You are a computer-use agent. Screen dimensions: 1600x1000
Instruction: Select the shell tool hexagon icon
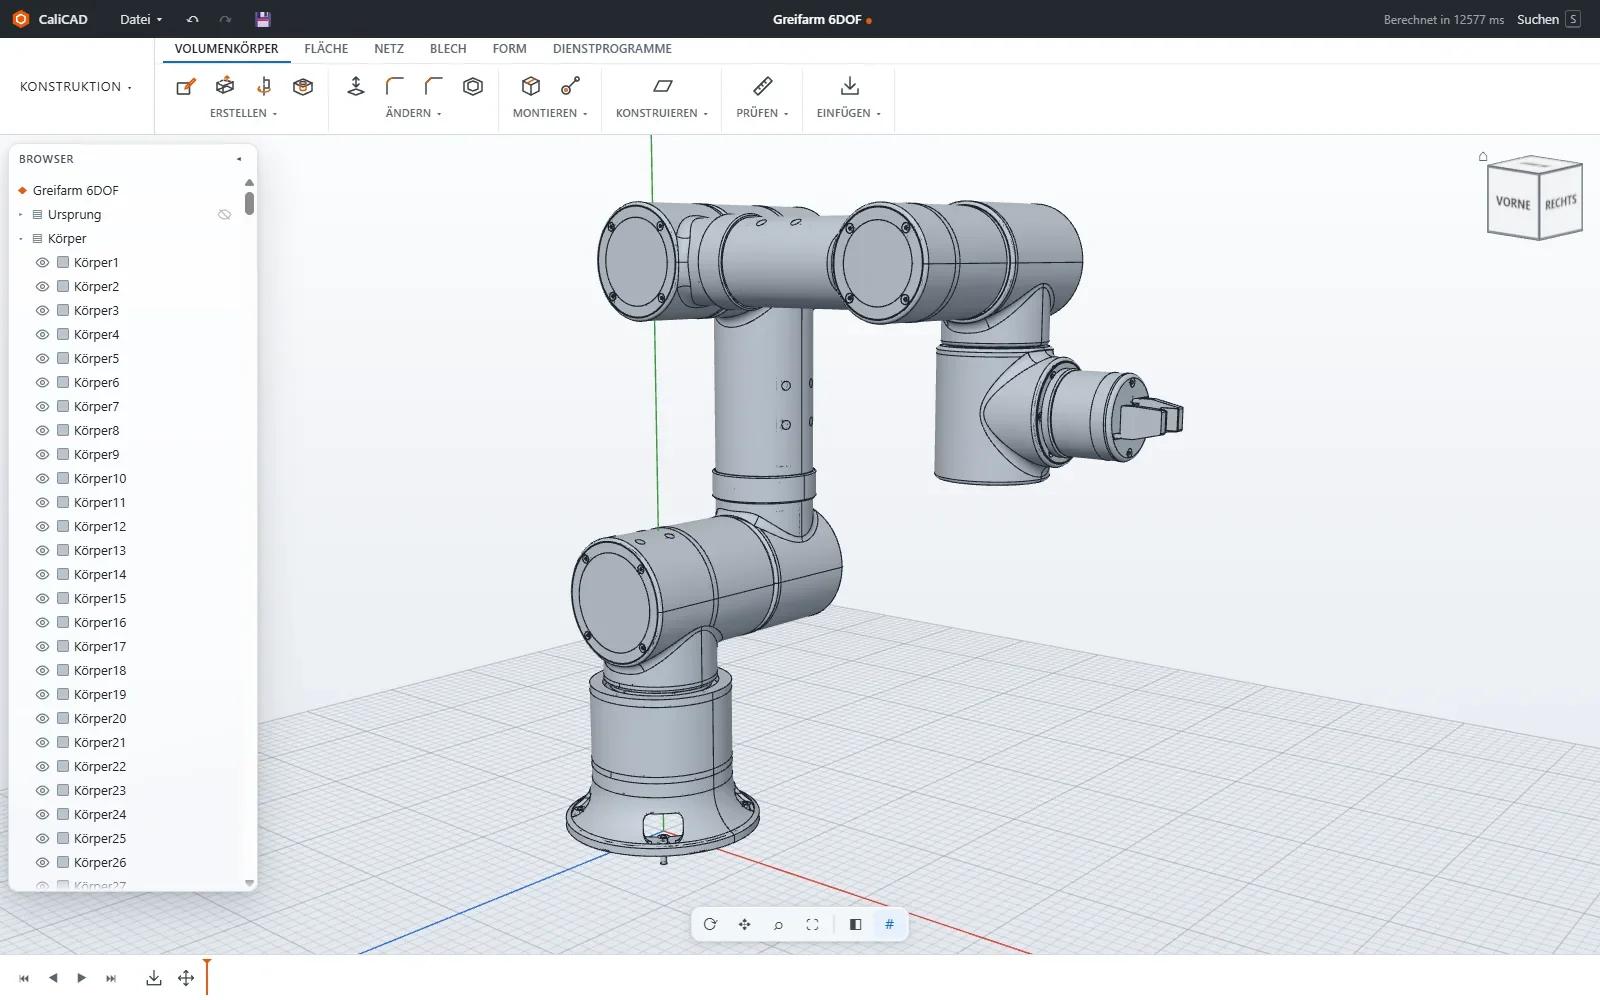pos(473,87)
